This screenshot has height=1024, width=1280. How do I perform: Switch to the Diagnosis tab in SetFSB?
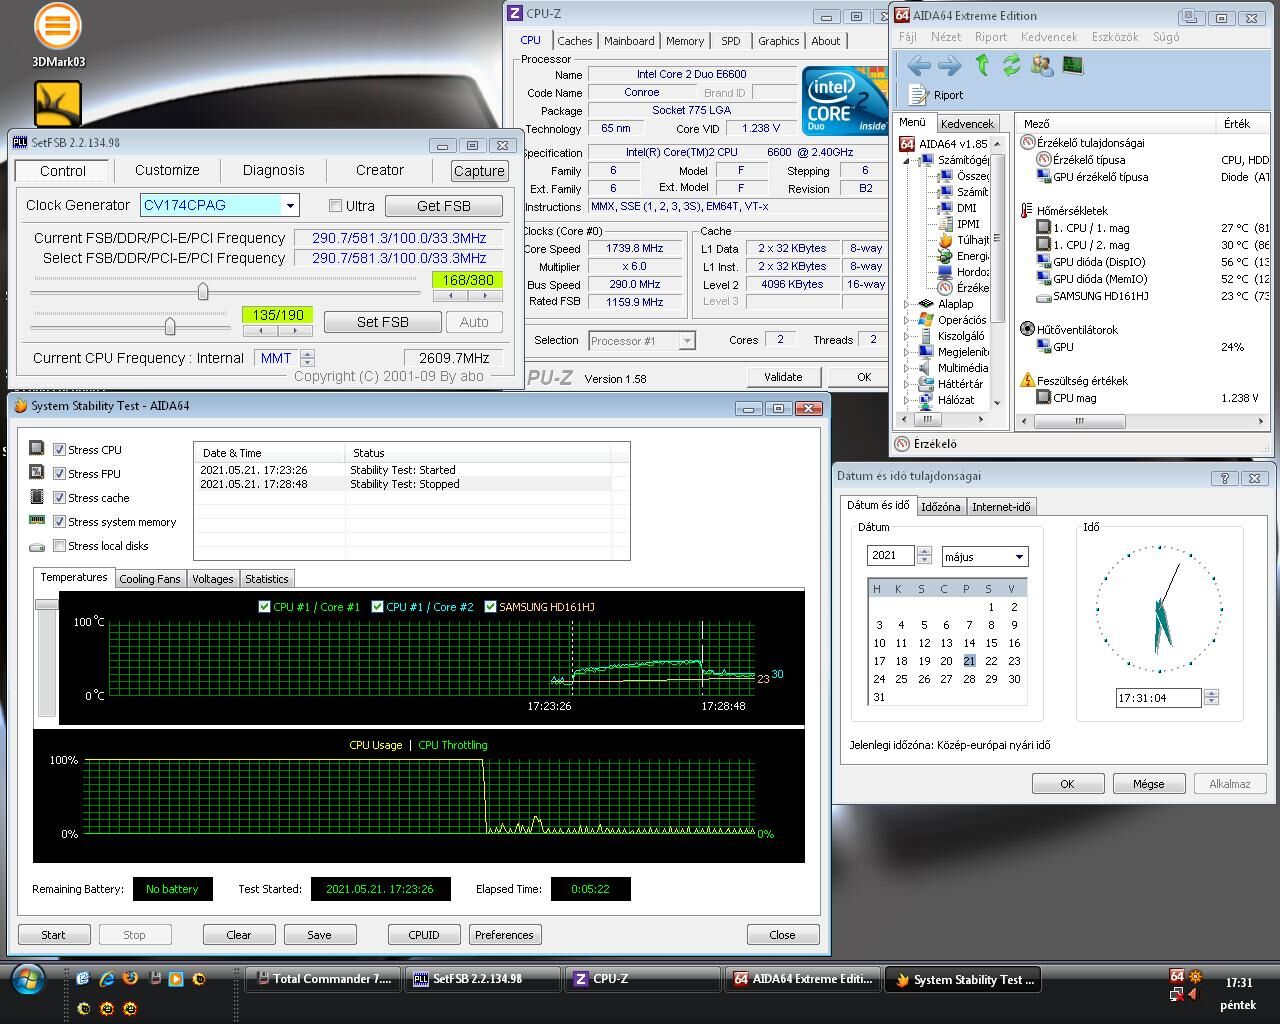pos(273,170)
